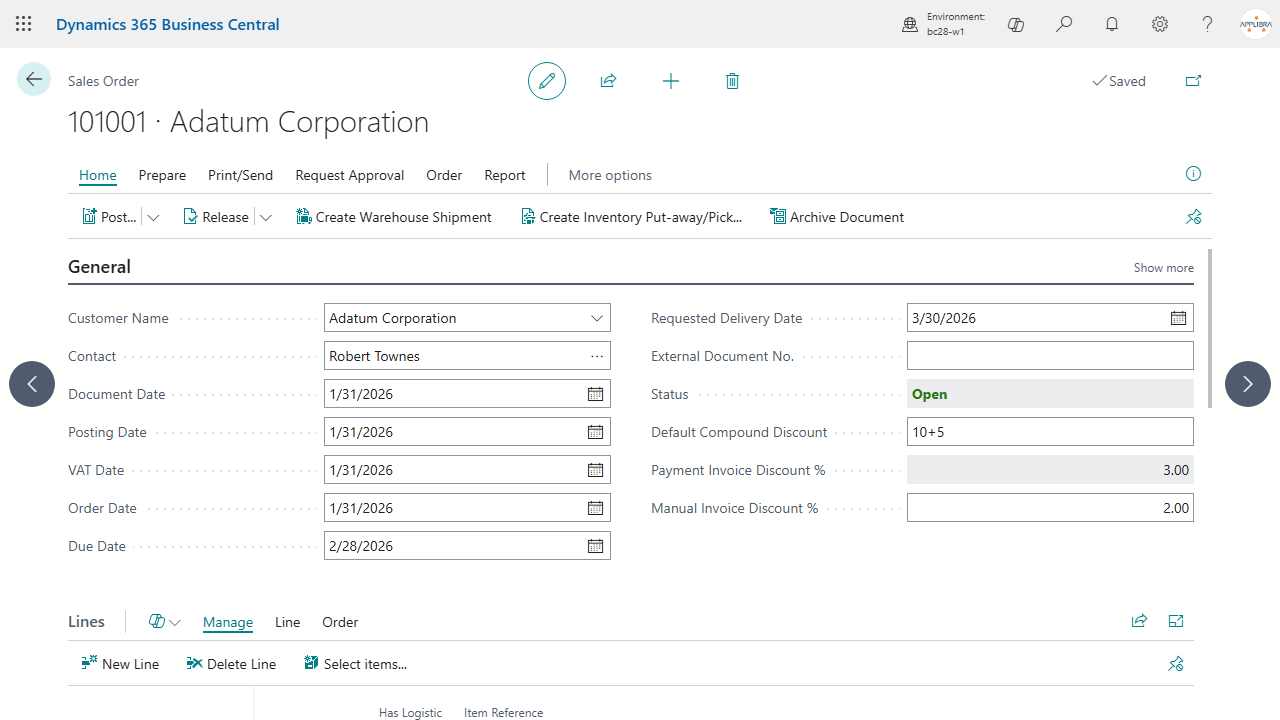1280x720 pixels.
Task: Click Archive Document
Action: tap(837, 217)
